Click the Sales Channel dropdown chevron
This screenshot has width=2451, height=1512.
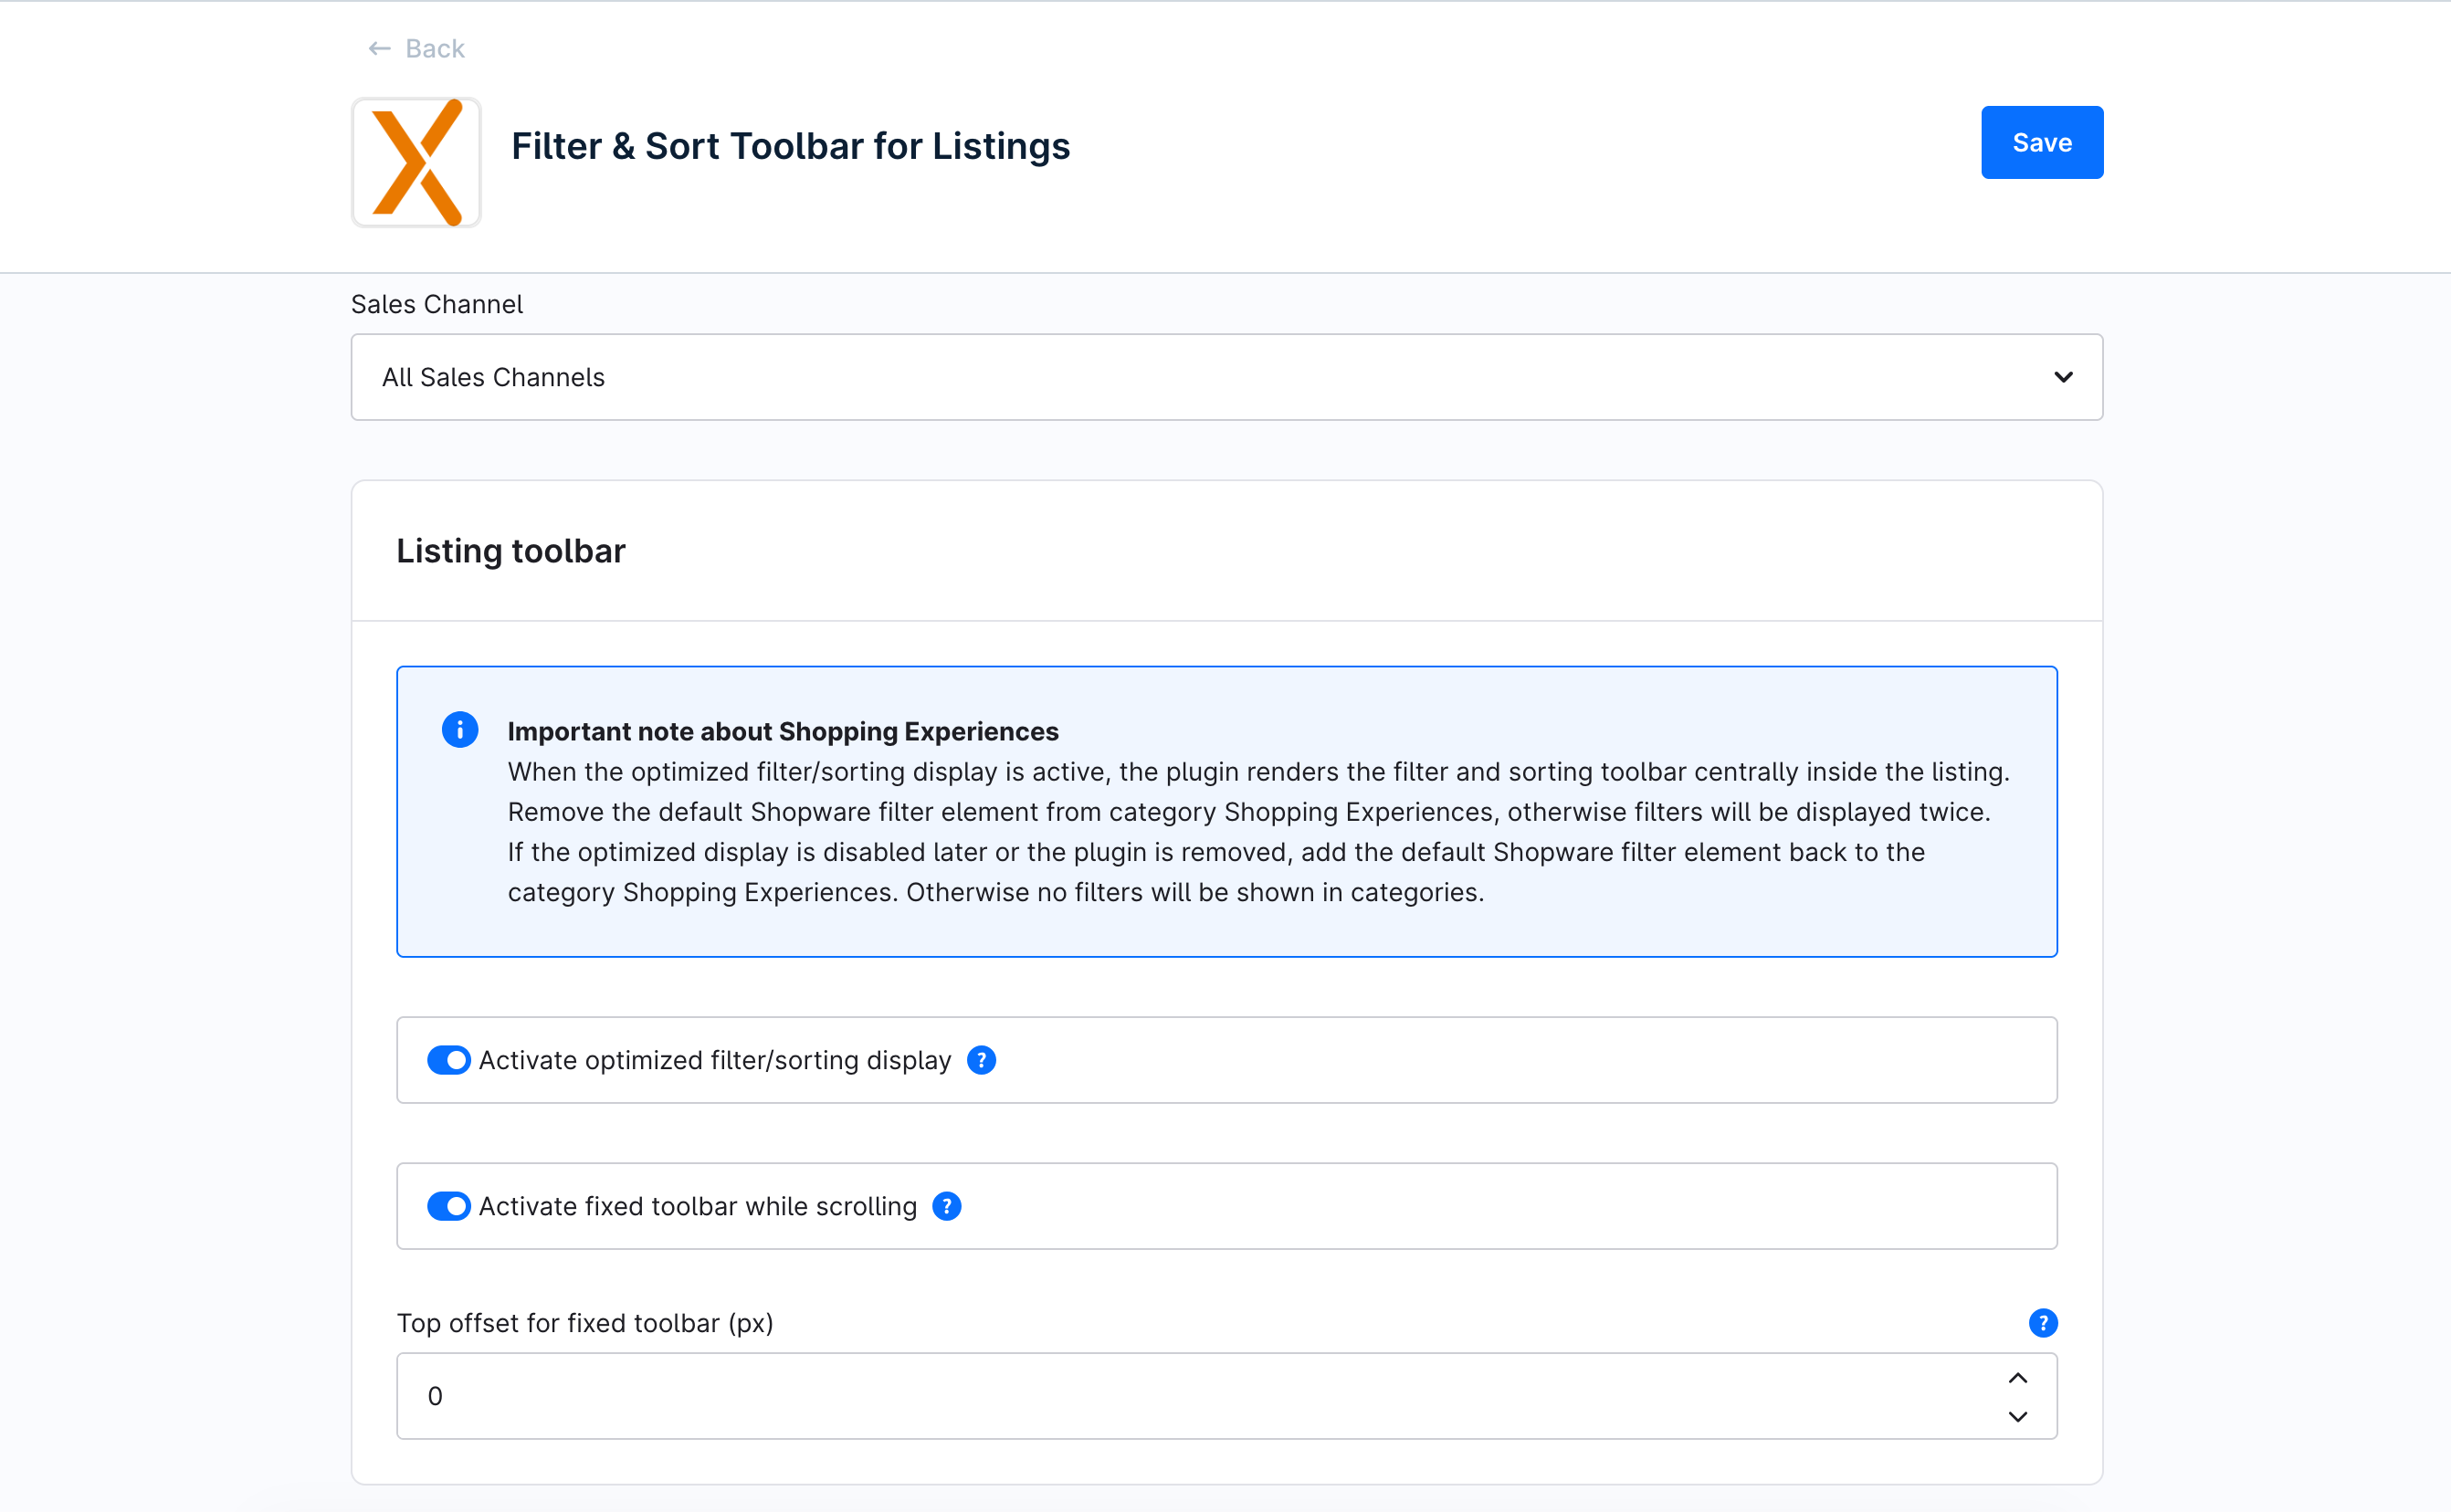[x=2063, y=377]
